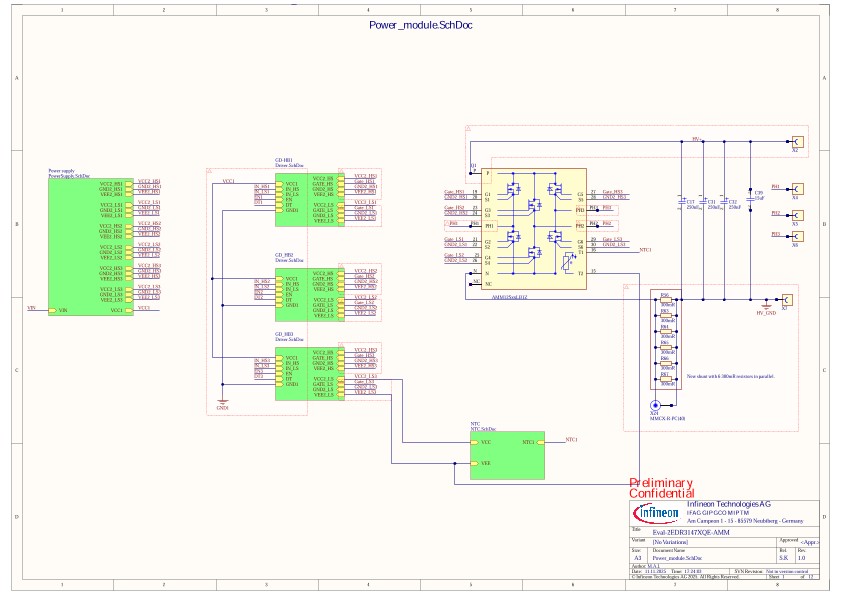Select the VCC1 port on Power supply sheet
842x595 pixels.
coord(129,310)
